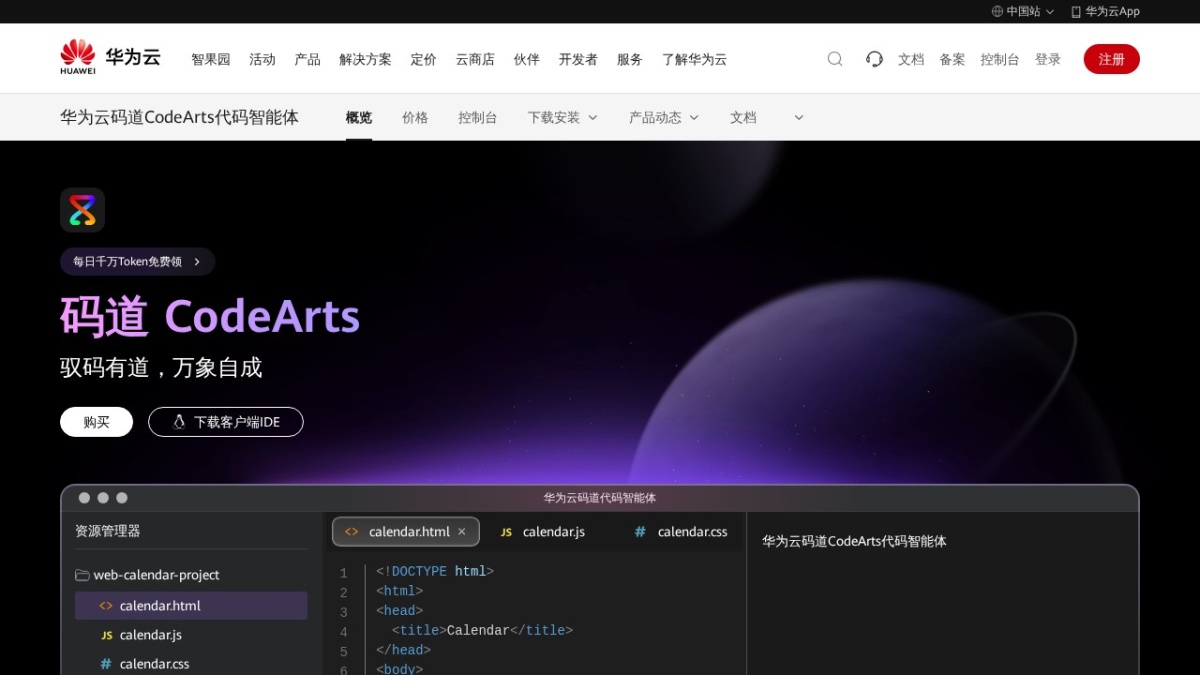1200x675 pixels.
Task: Click the 华为云码道CodeArts代码智能体 page title
Action: point(179,117)
